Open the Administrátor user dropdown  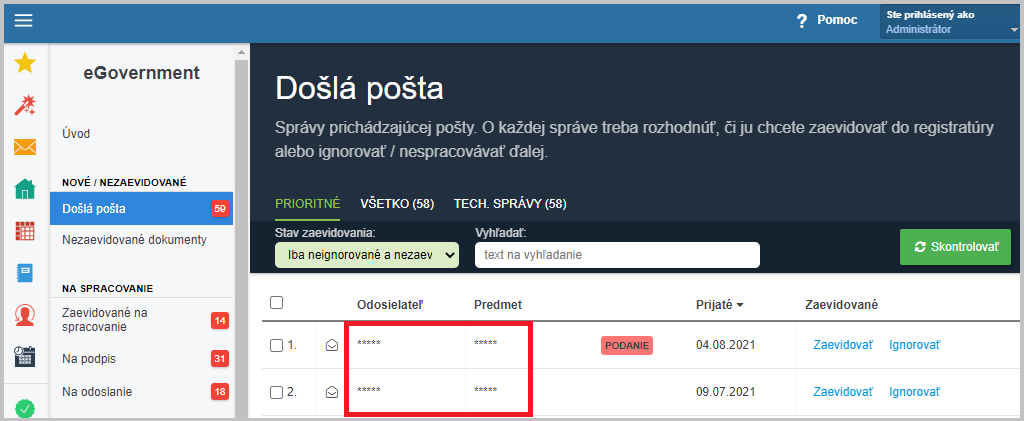pyautogui.click(x=950, y=22)
